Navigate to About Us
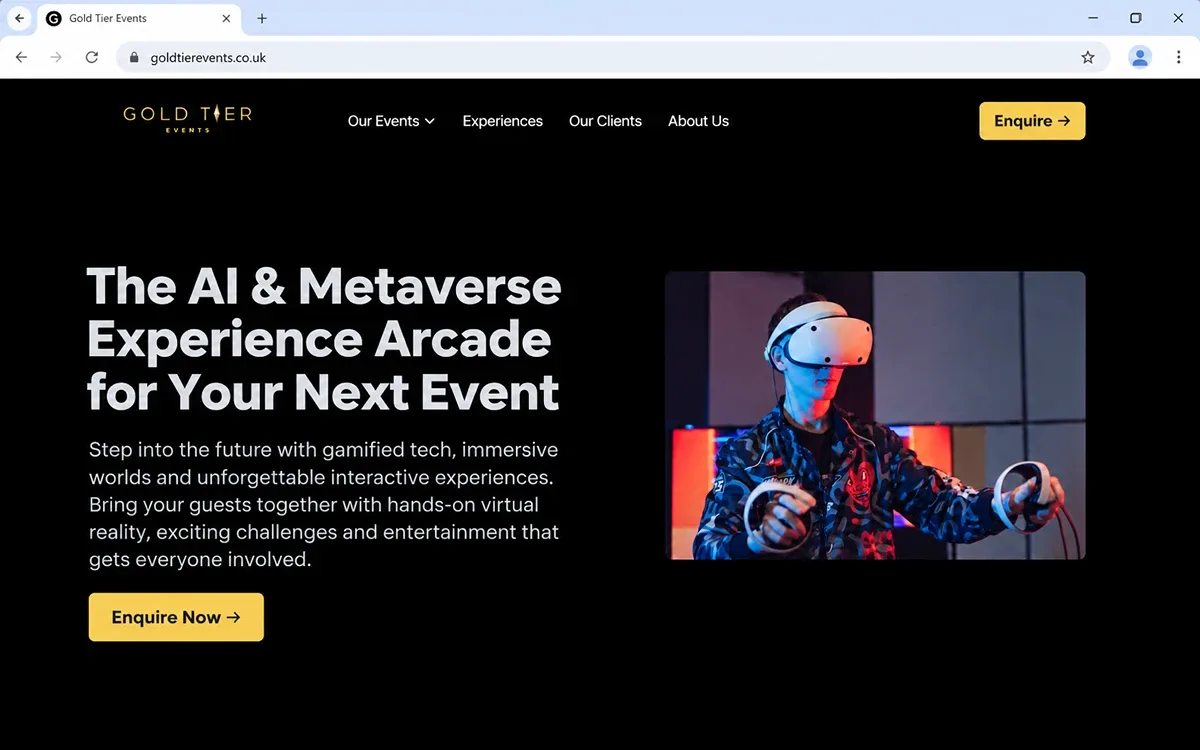The width and height of the screenshot is (1200, 750). [698, 121]
